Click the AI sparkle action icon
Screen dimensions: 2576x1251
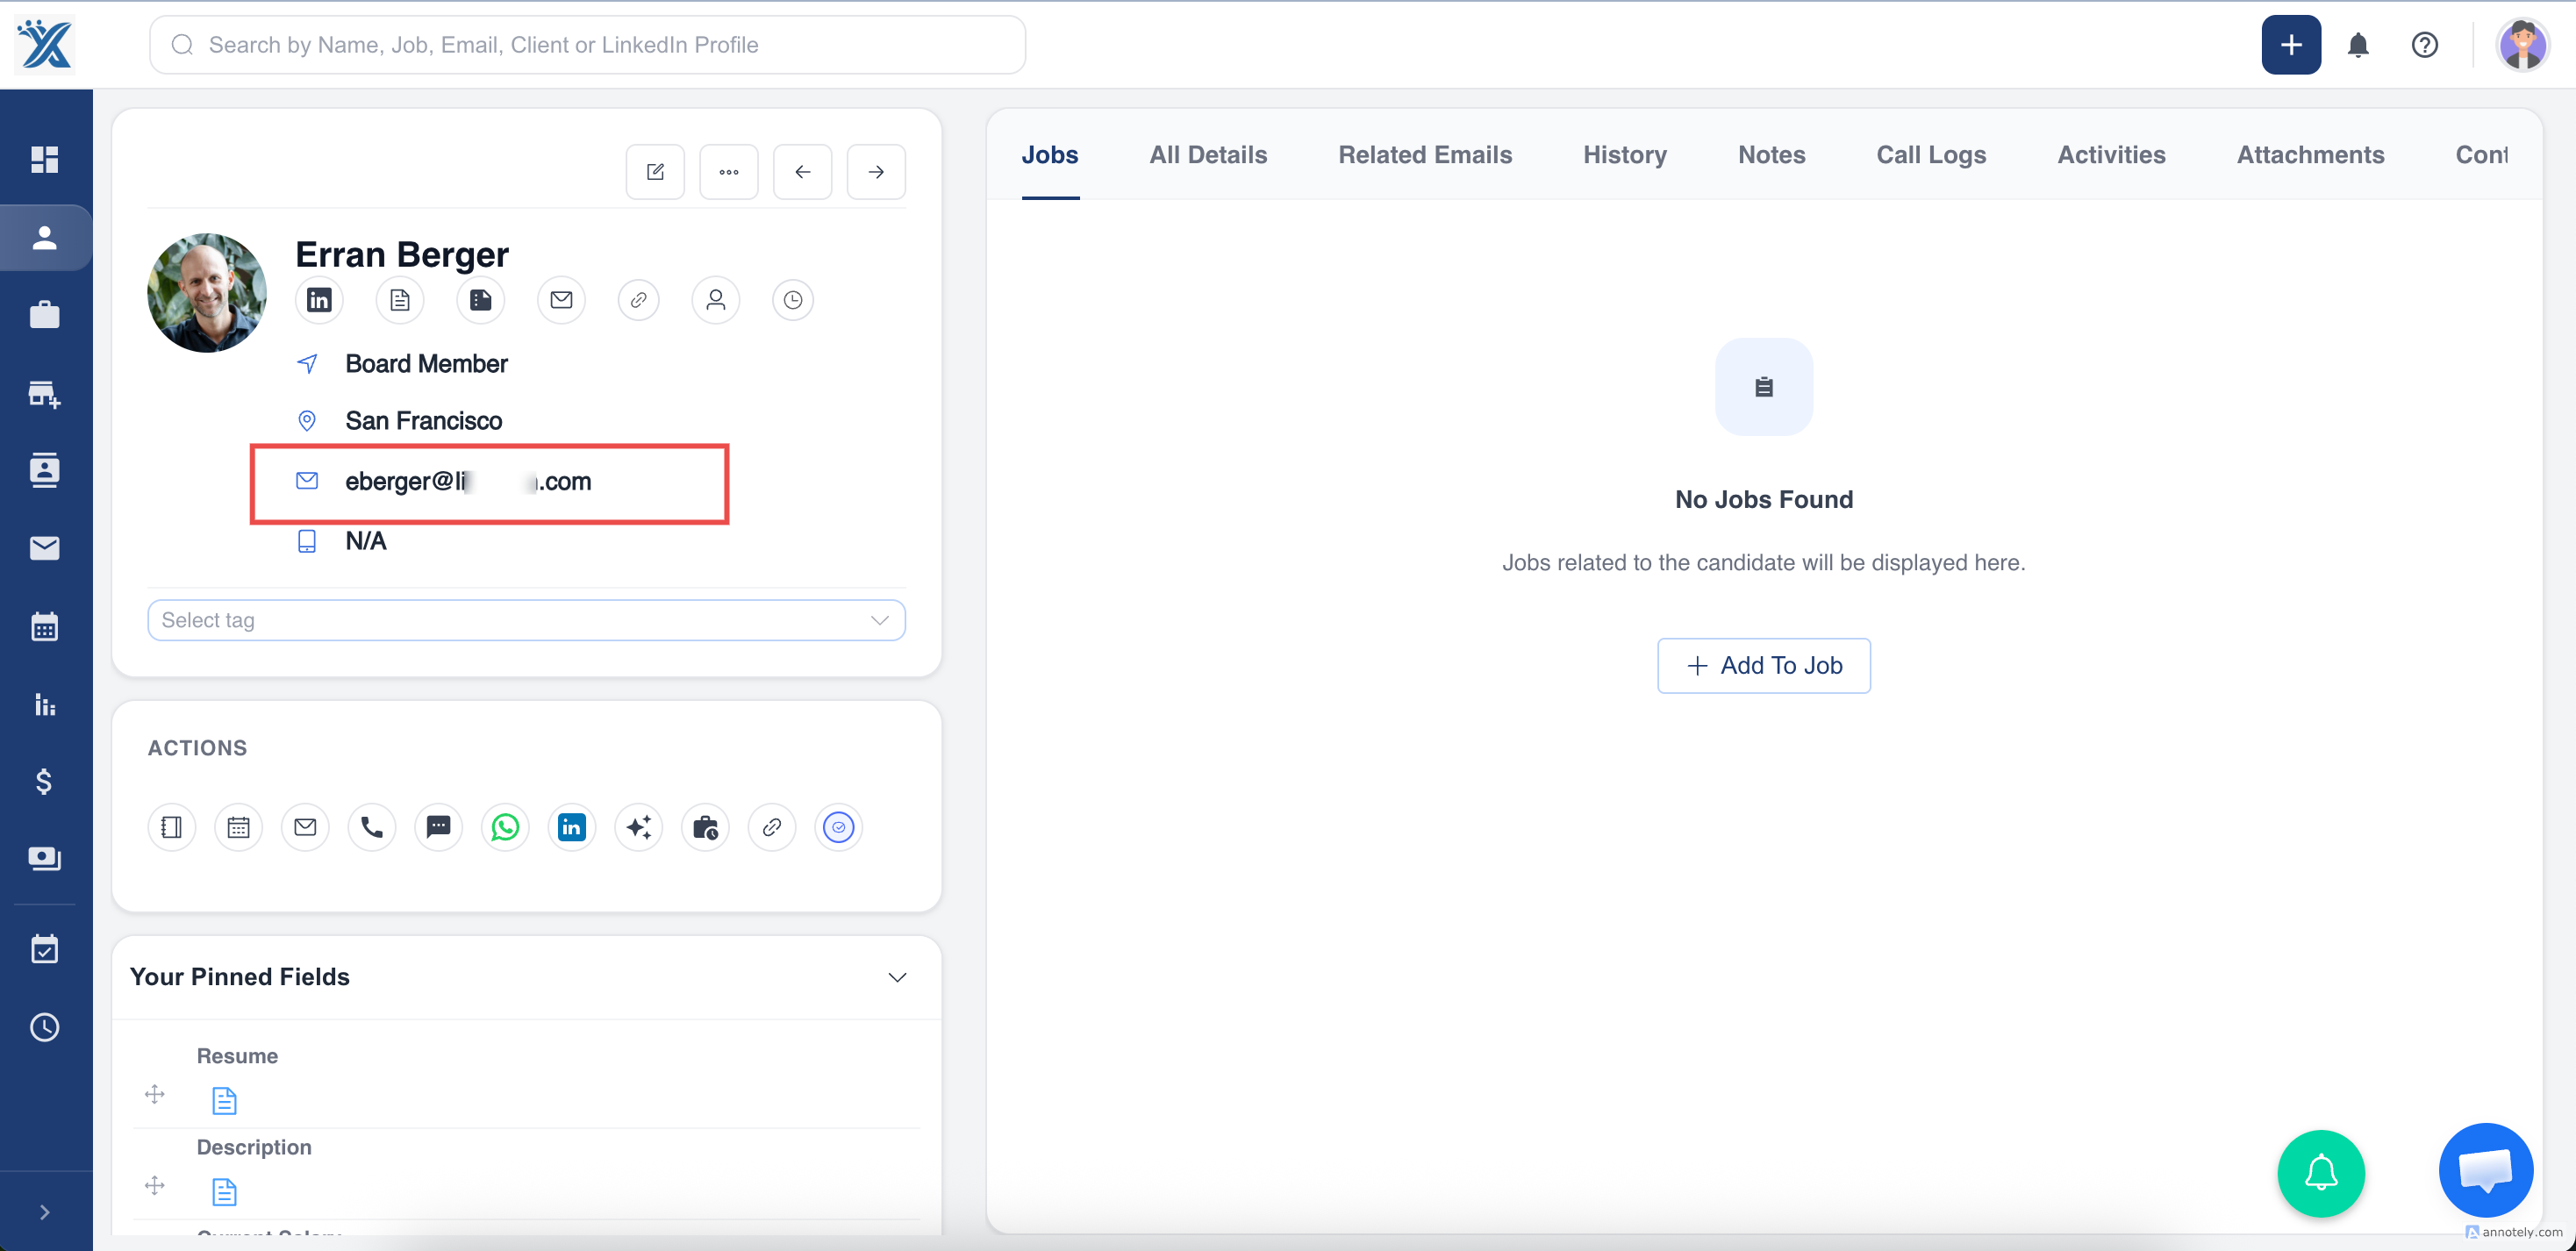click(638, 827)
